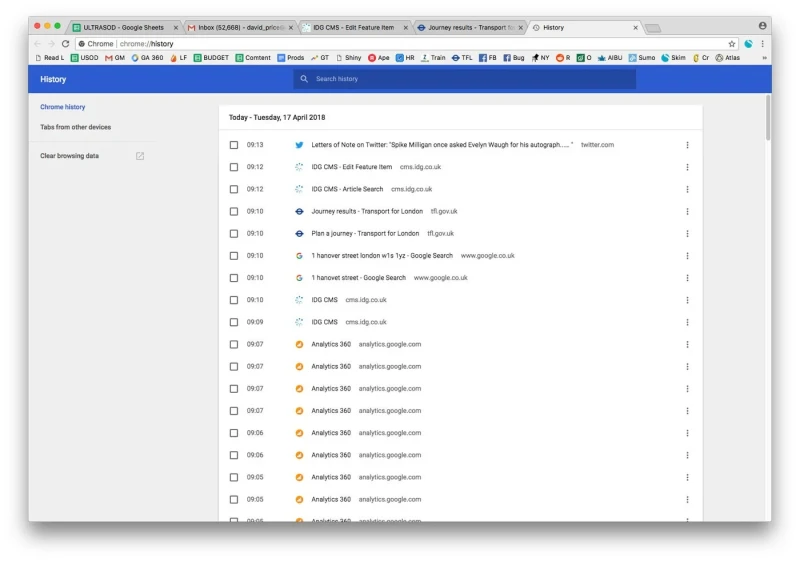Open more actions for Letters of Note entry

pyautogui.click(x=687, y=145)
